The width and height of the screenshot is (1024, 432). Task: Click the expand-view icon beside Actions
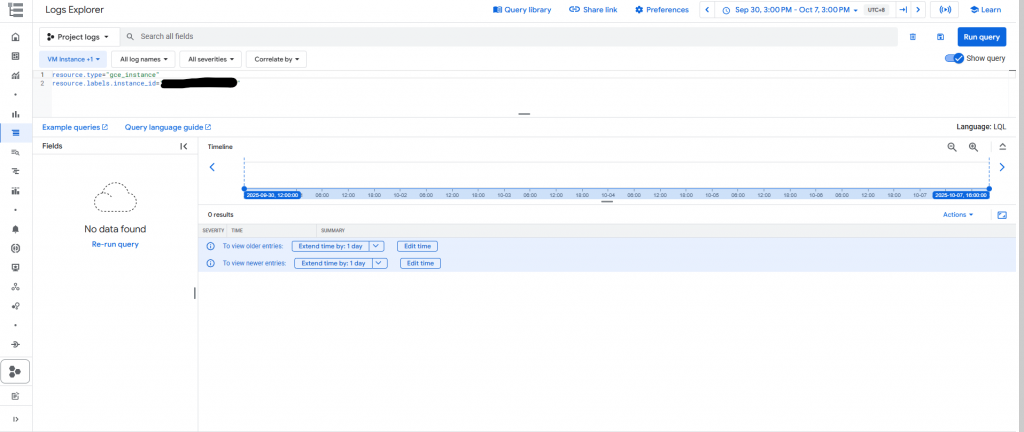click(1002, 215)
